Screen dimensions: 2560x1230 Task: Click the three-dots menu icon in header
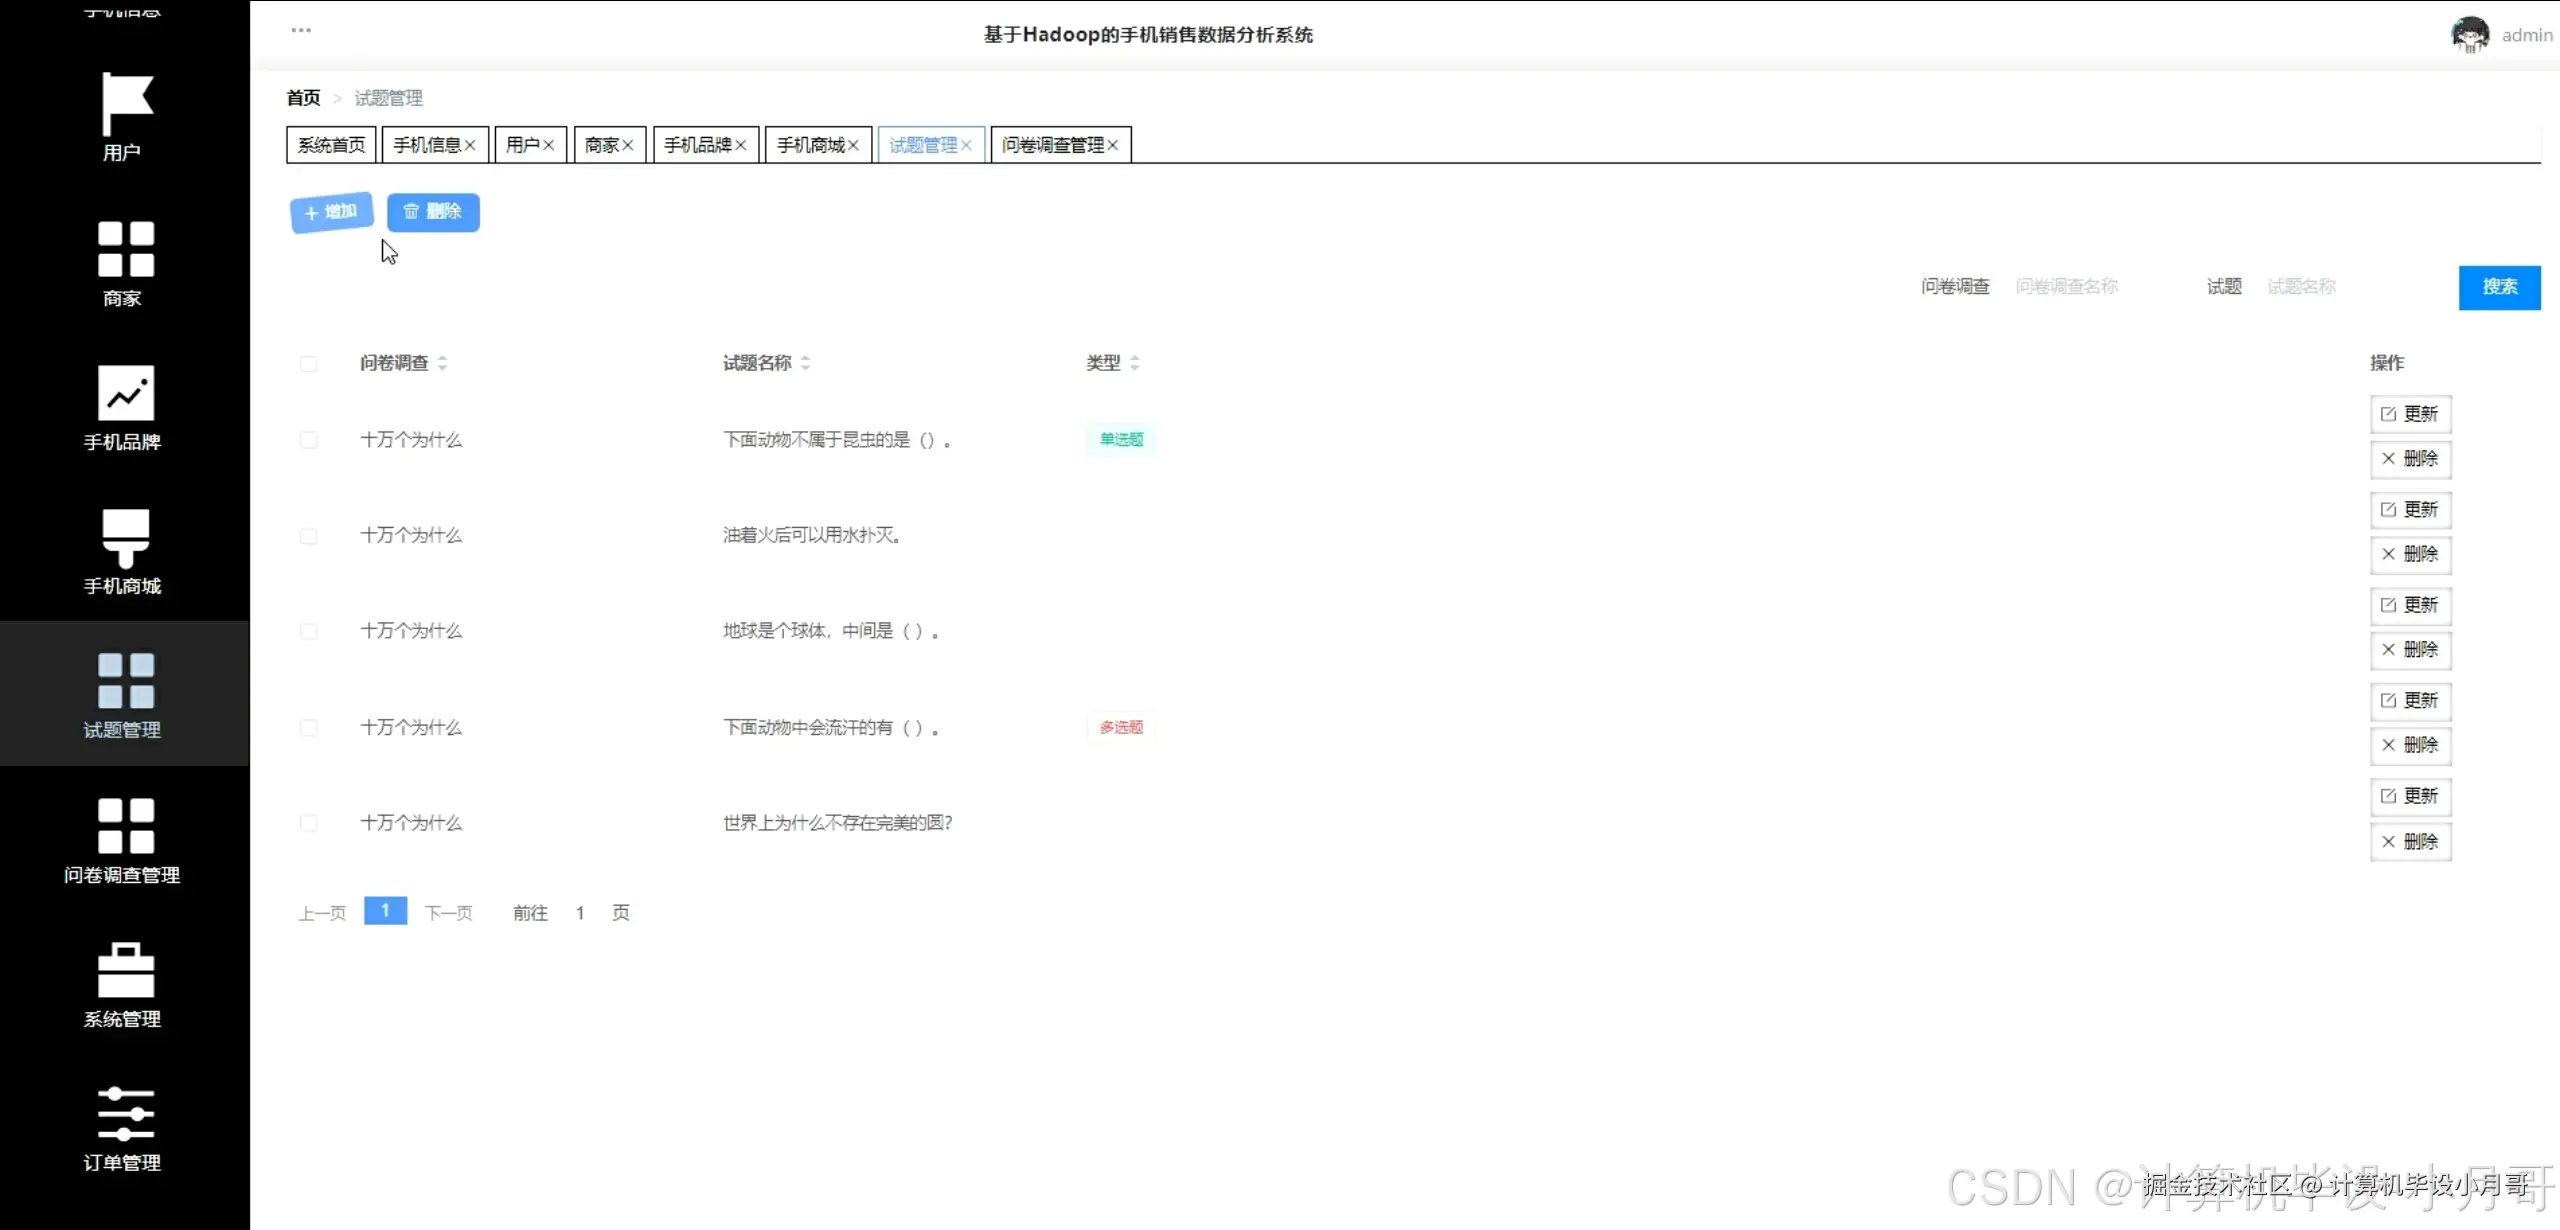click(301, 30)
